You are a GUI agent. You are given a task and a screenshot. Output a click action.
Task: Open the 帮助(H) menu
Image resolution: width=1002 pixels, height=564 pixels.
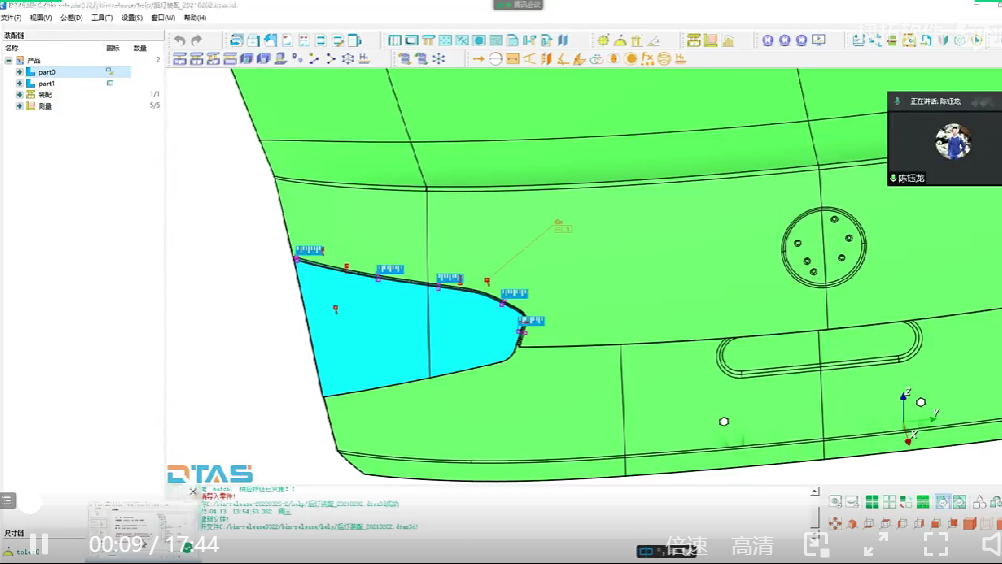click(x=195, y=18)
